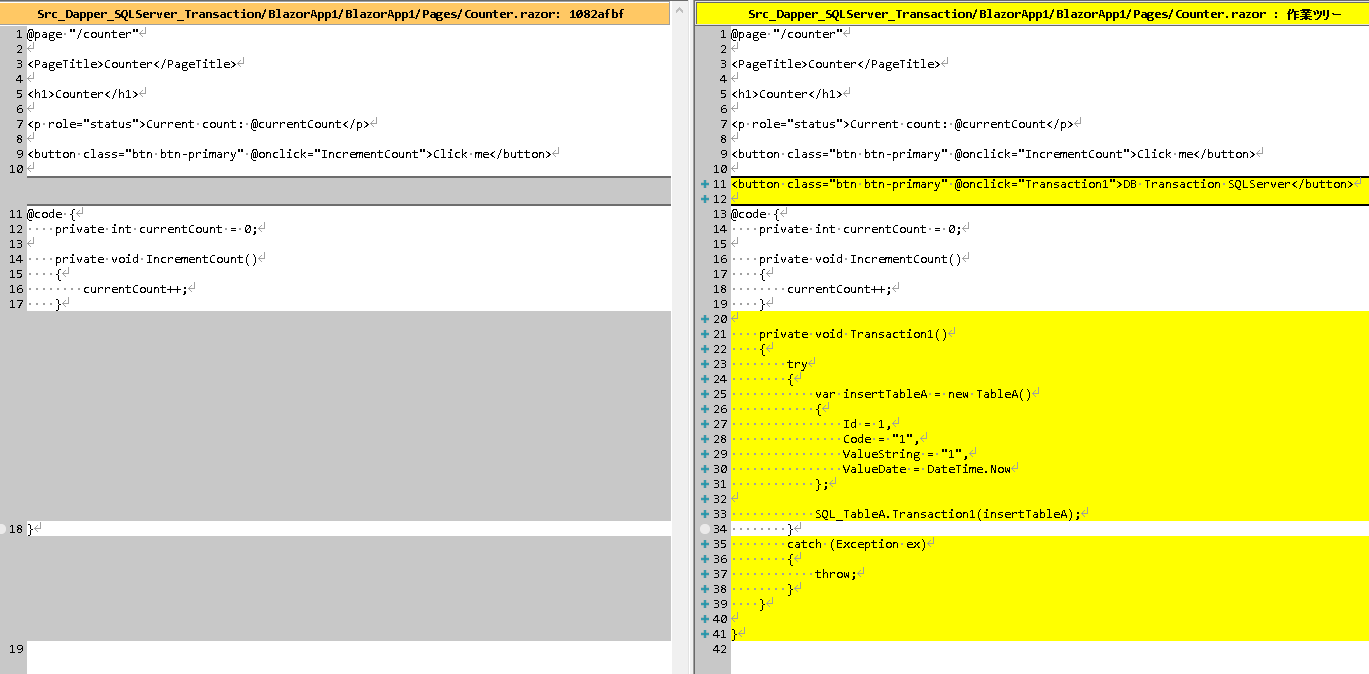Click the plus icon beside the ValueDate line
Viewport: 1369px width, 674px height.
pos(706,469)
